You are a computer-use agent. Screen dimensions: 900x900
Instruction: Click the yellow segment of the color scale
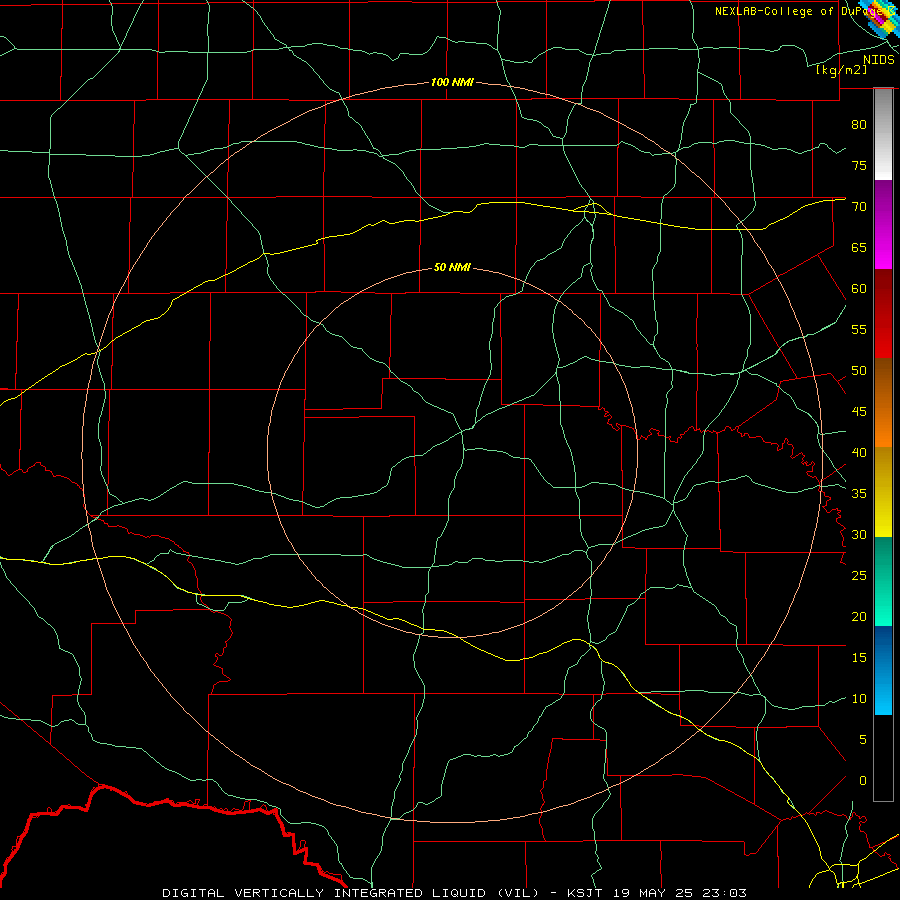883,492
